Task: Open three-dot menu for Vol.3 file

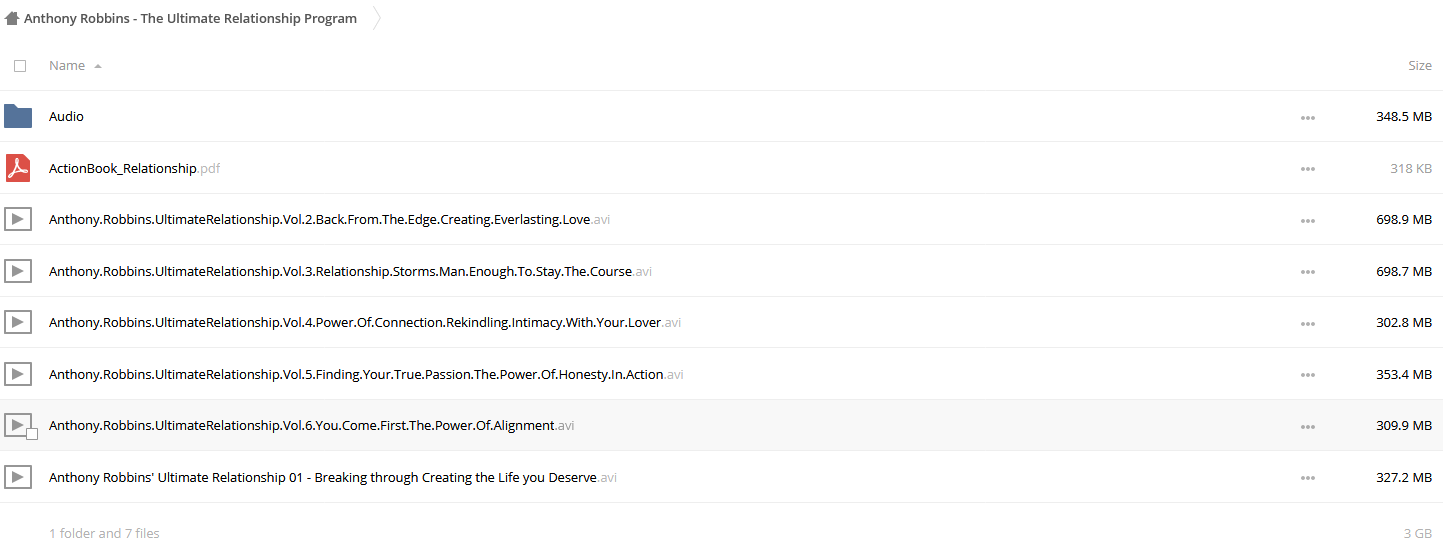Action: coord(1308,272)
